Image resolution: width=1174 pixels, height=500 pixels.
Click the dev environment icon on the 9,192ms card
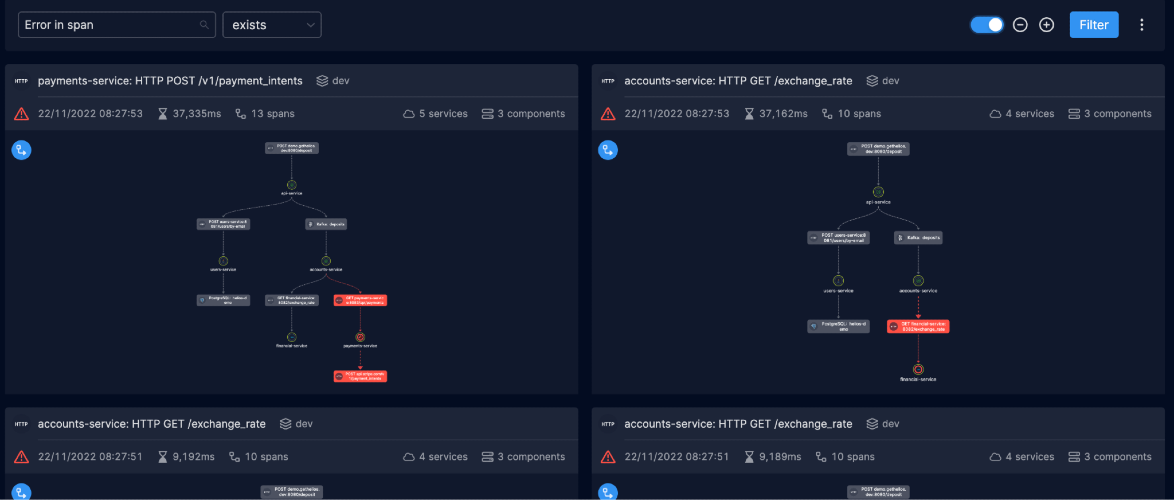point(285,424)
